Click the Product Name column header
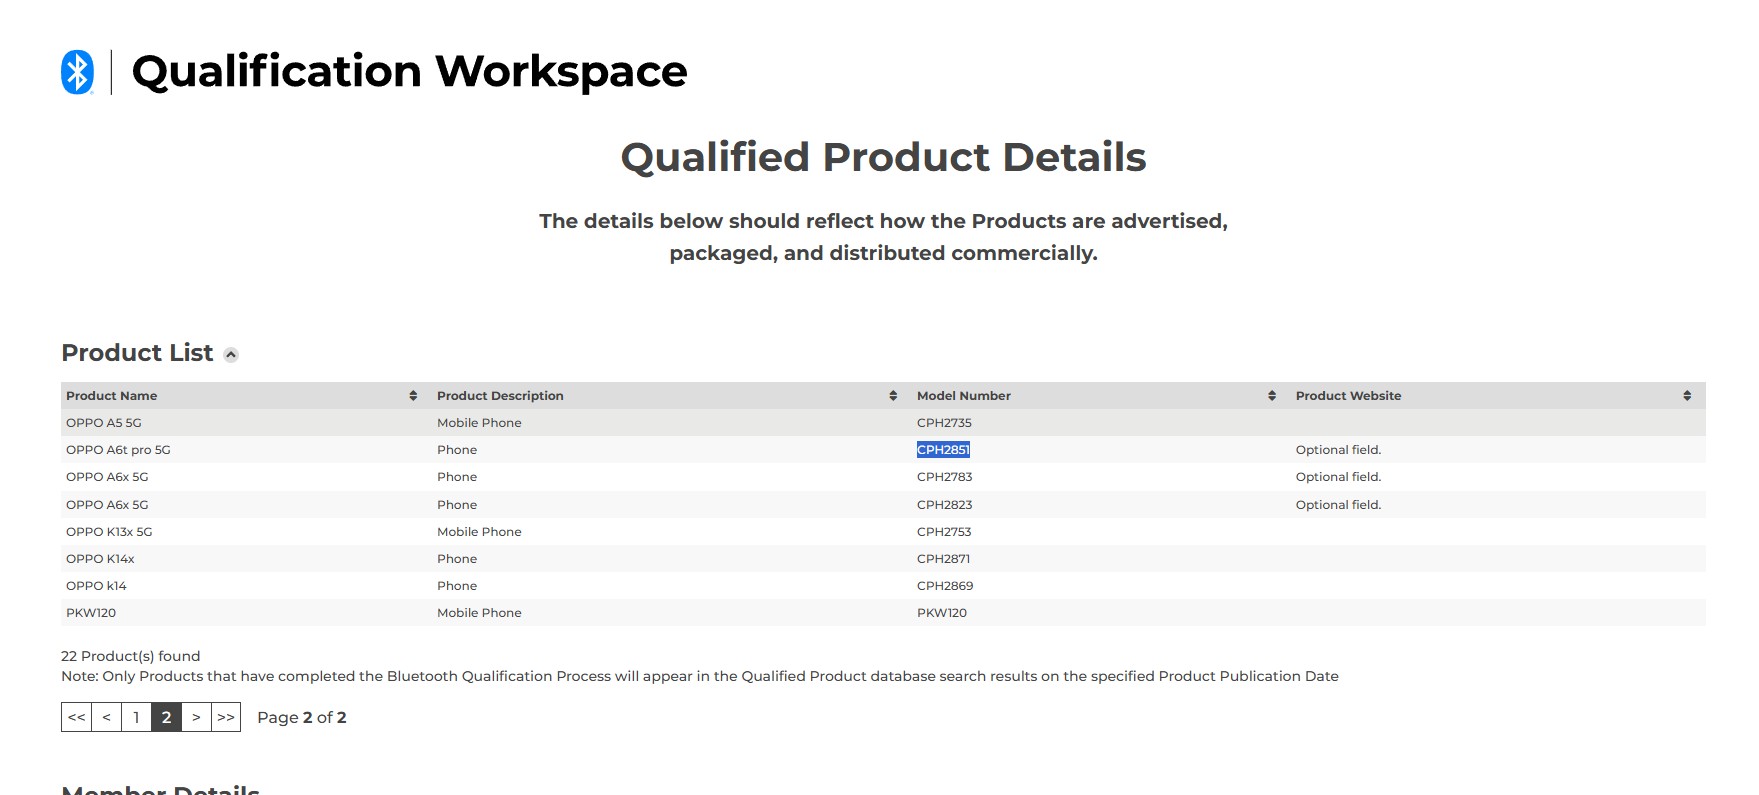This screenshot has height=795, width=1759. pyautogui.click(x=112, y=396)
